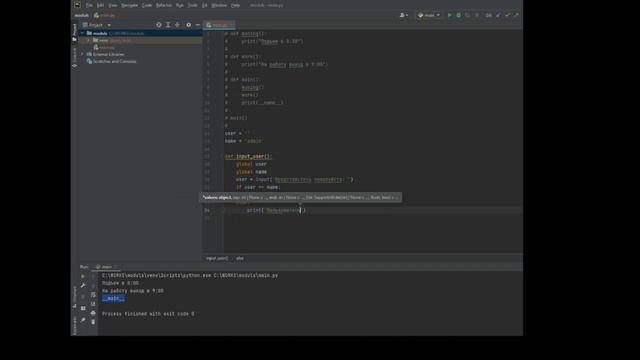
Task: Click the Stop icon in top toolbar
Action: click(477, 15)
